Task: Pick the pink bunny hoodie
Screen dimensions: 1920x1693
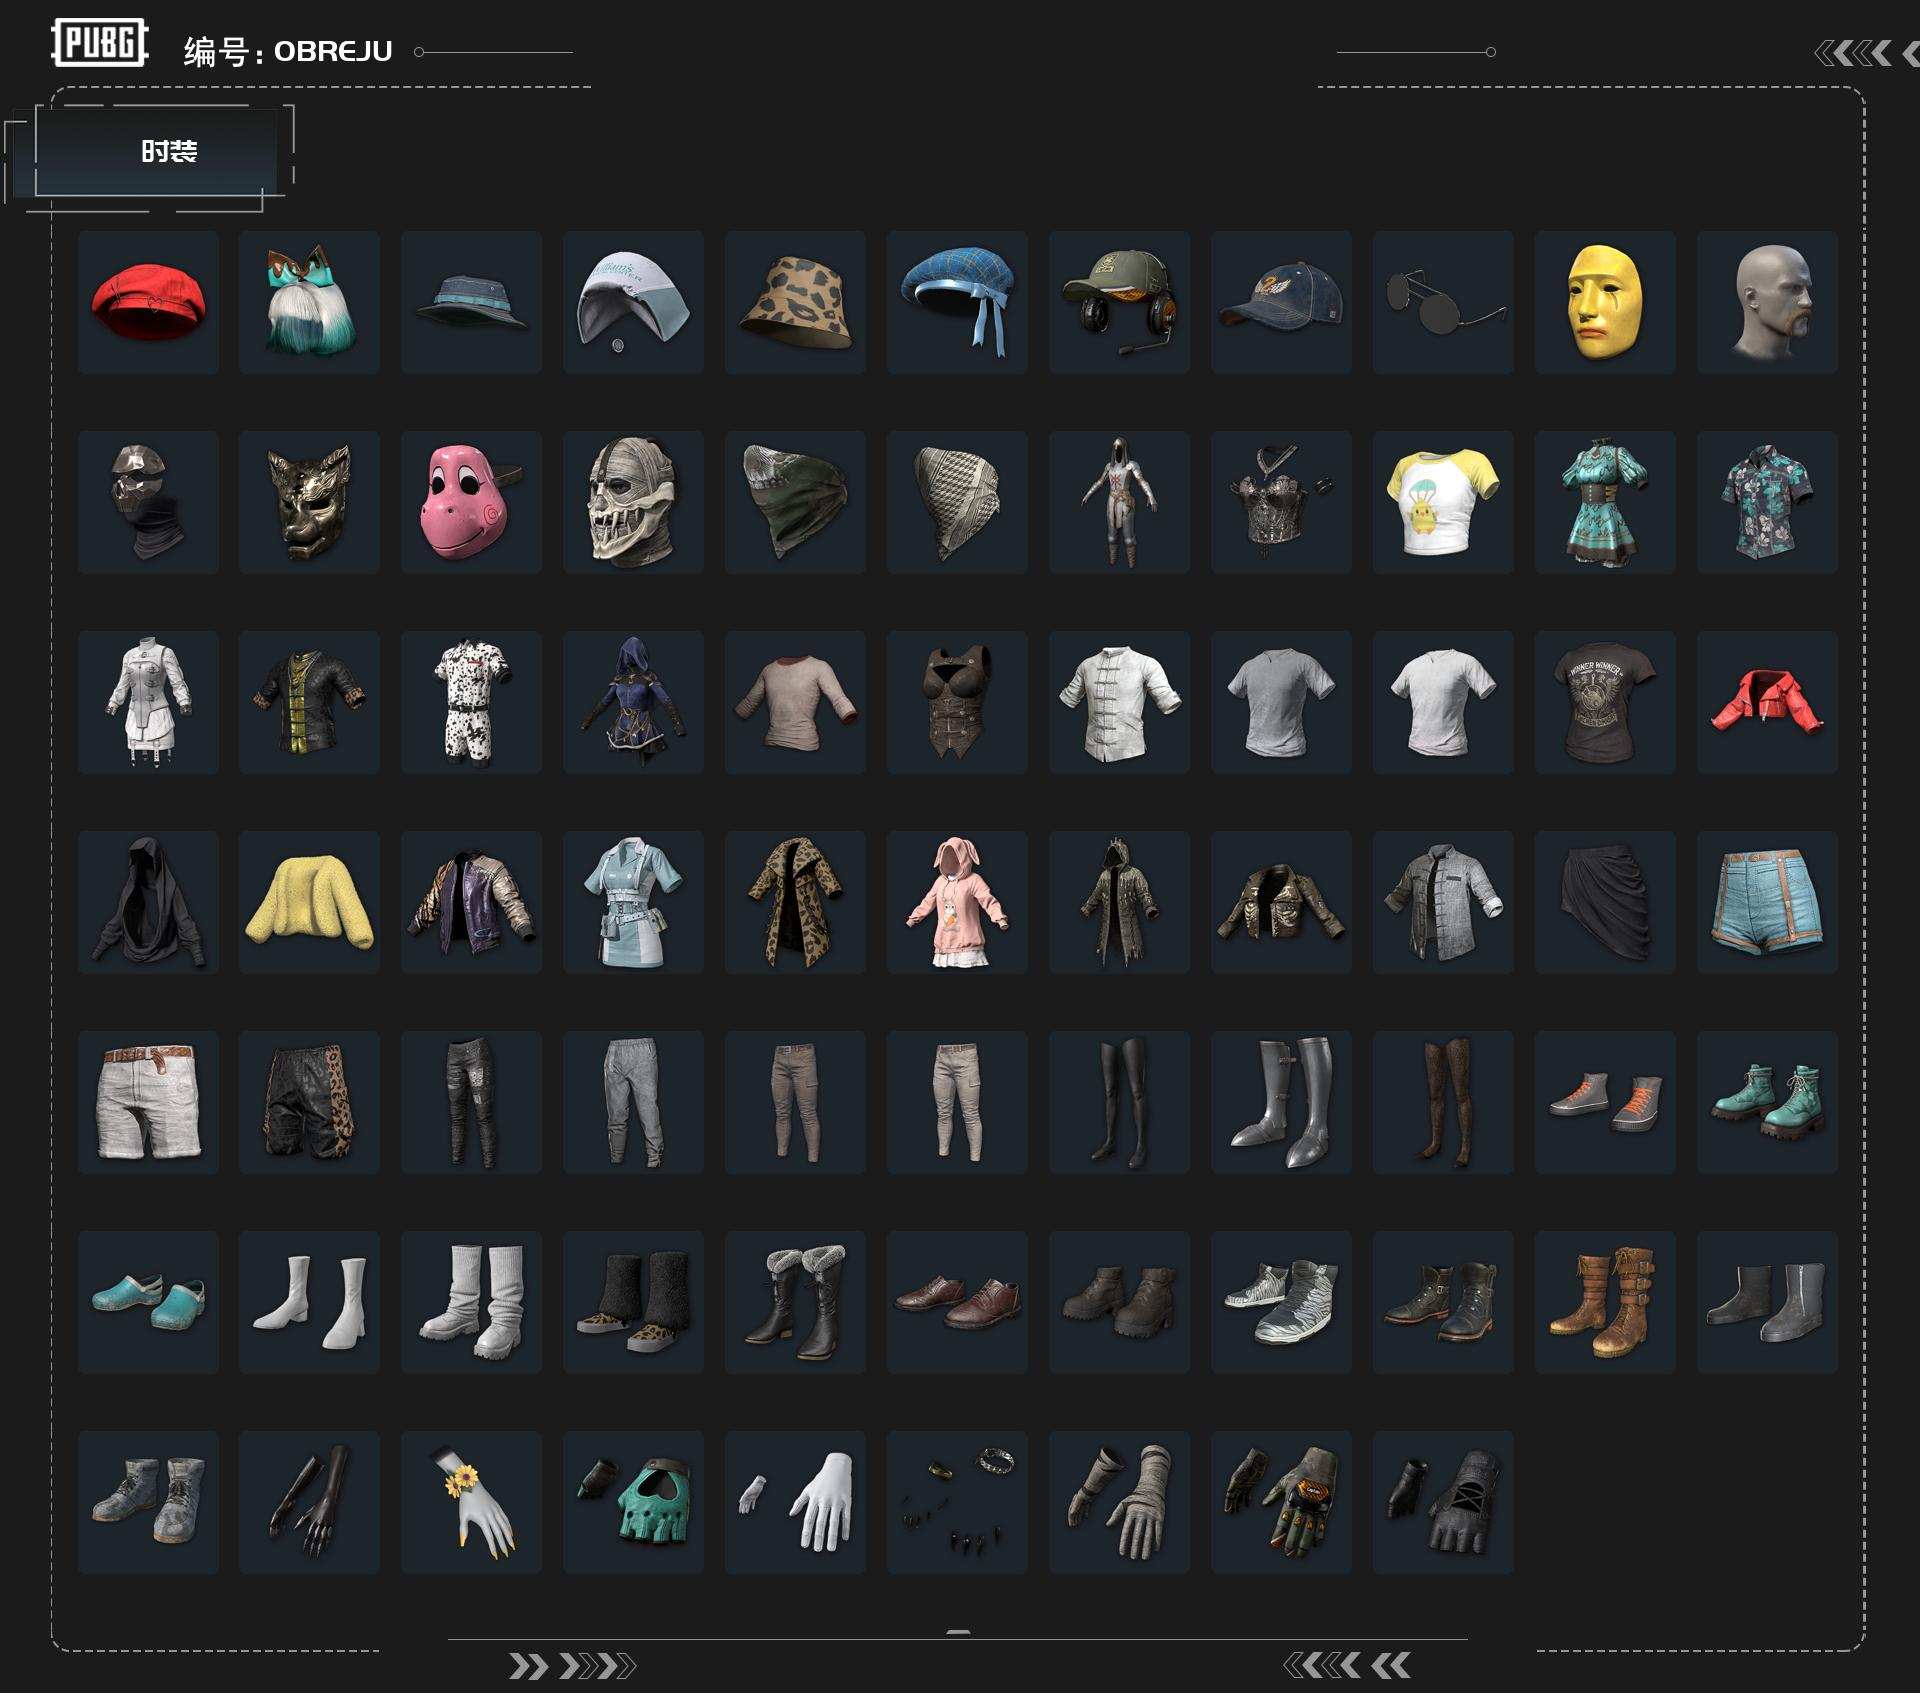Action: (x=957, y=902)
